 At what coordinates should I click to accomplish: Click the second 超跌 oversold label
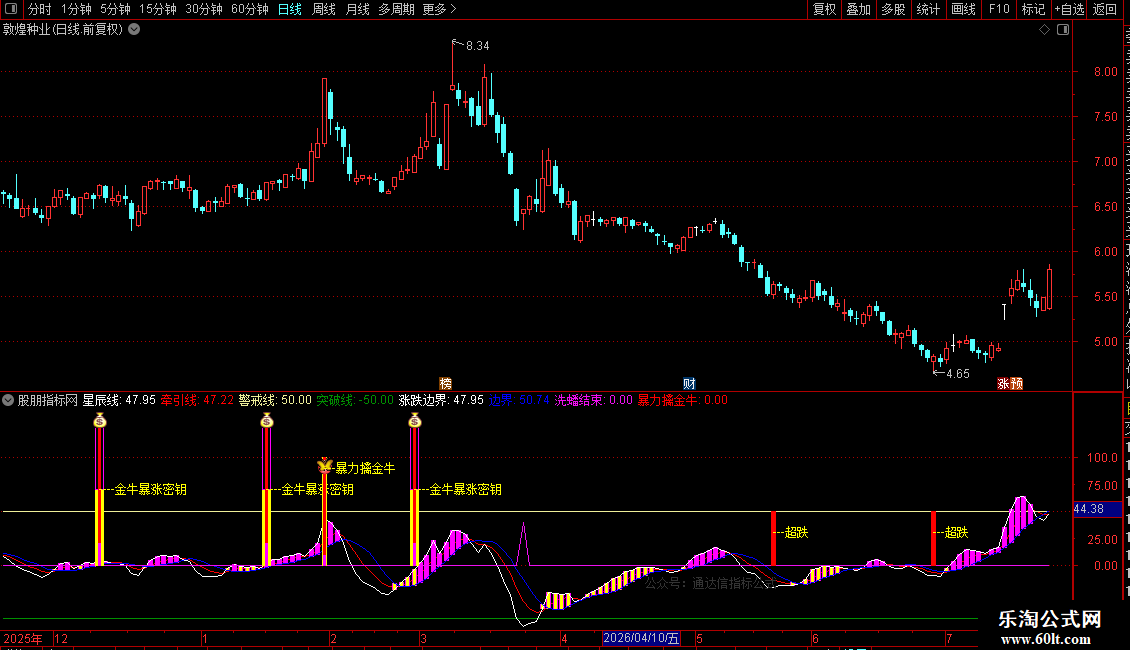point(956,533)
